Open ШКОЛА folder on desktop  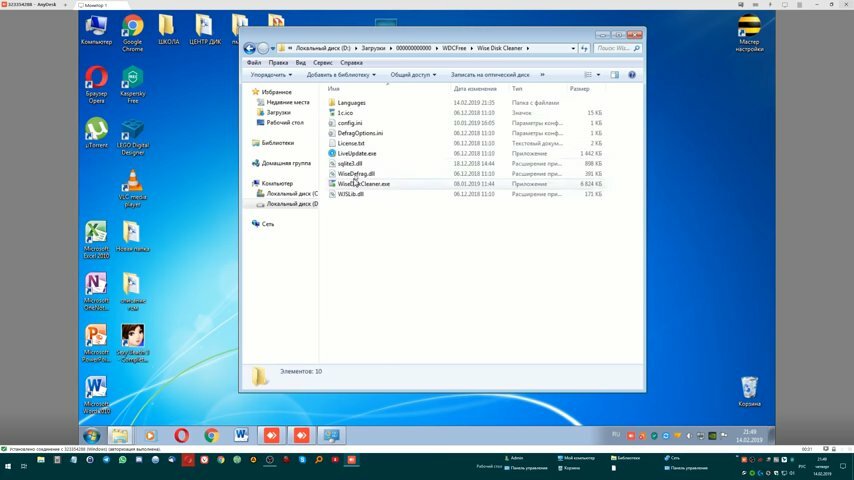(168, 30)
